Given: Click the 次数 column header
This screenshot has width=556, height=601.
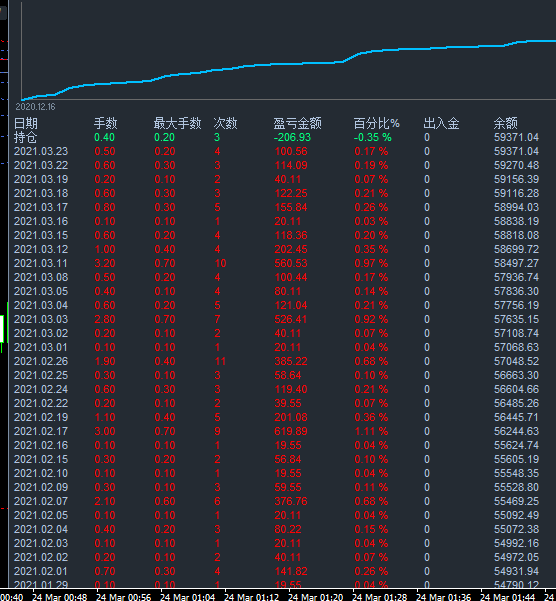Looking at the screenshot, I should (x=225, y=123).
